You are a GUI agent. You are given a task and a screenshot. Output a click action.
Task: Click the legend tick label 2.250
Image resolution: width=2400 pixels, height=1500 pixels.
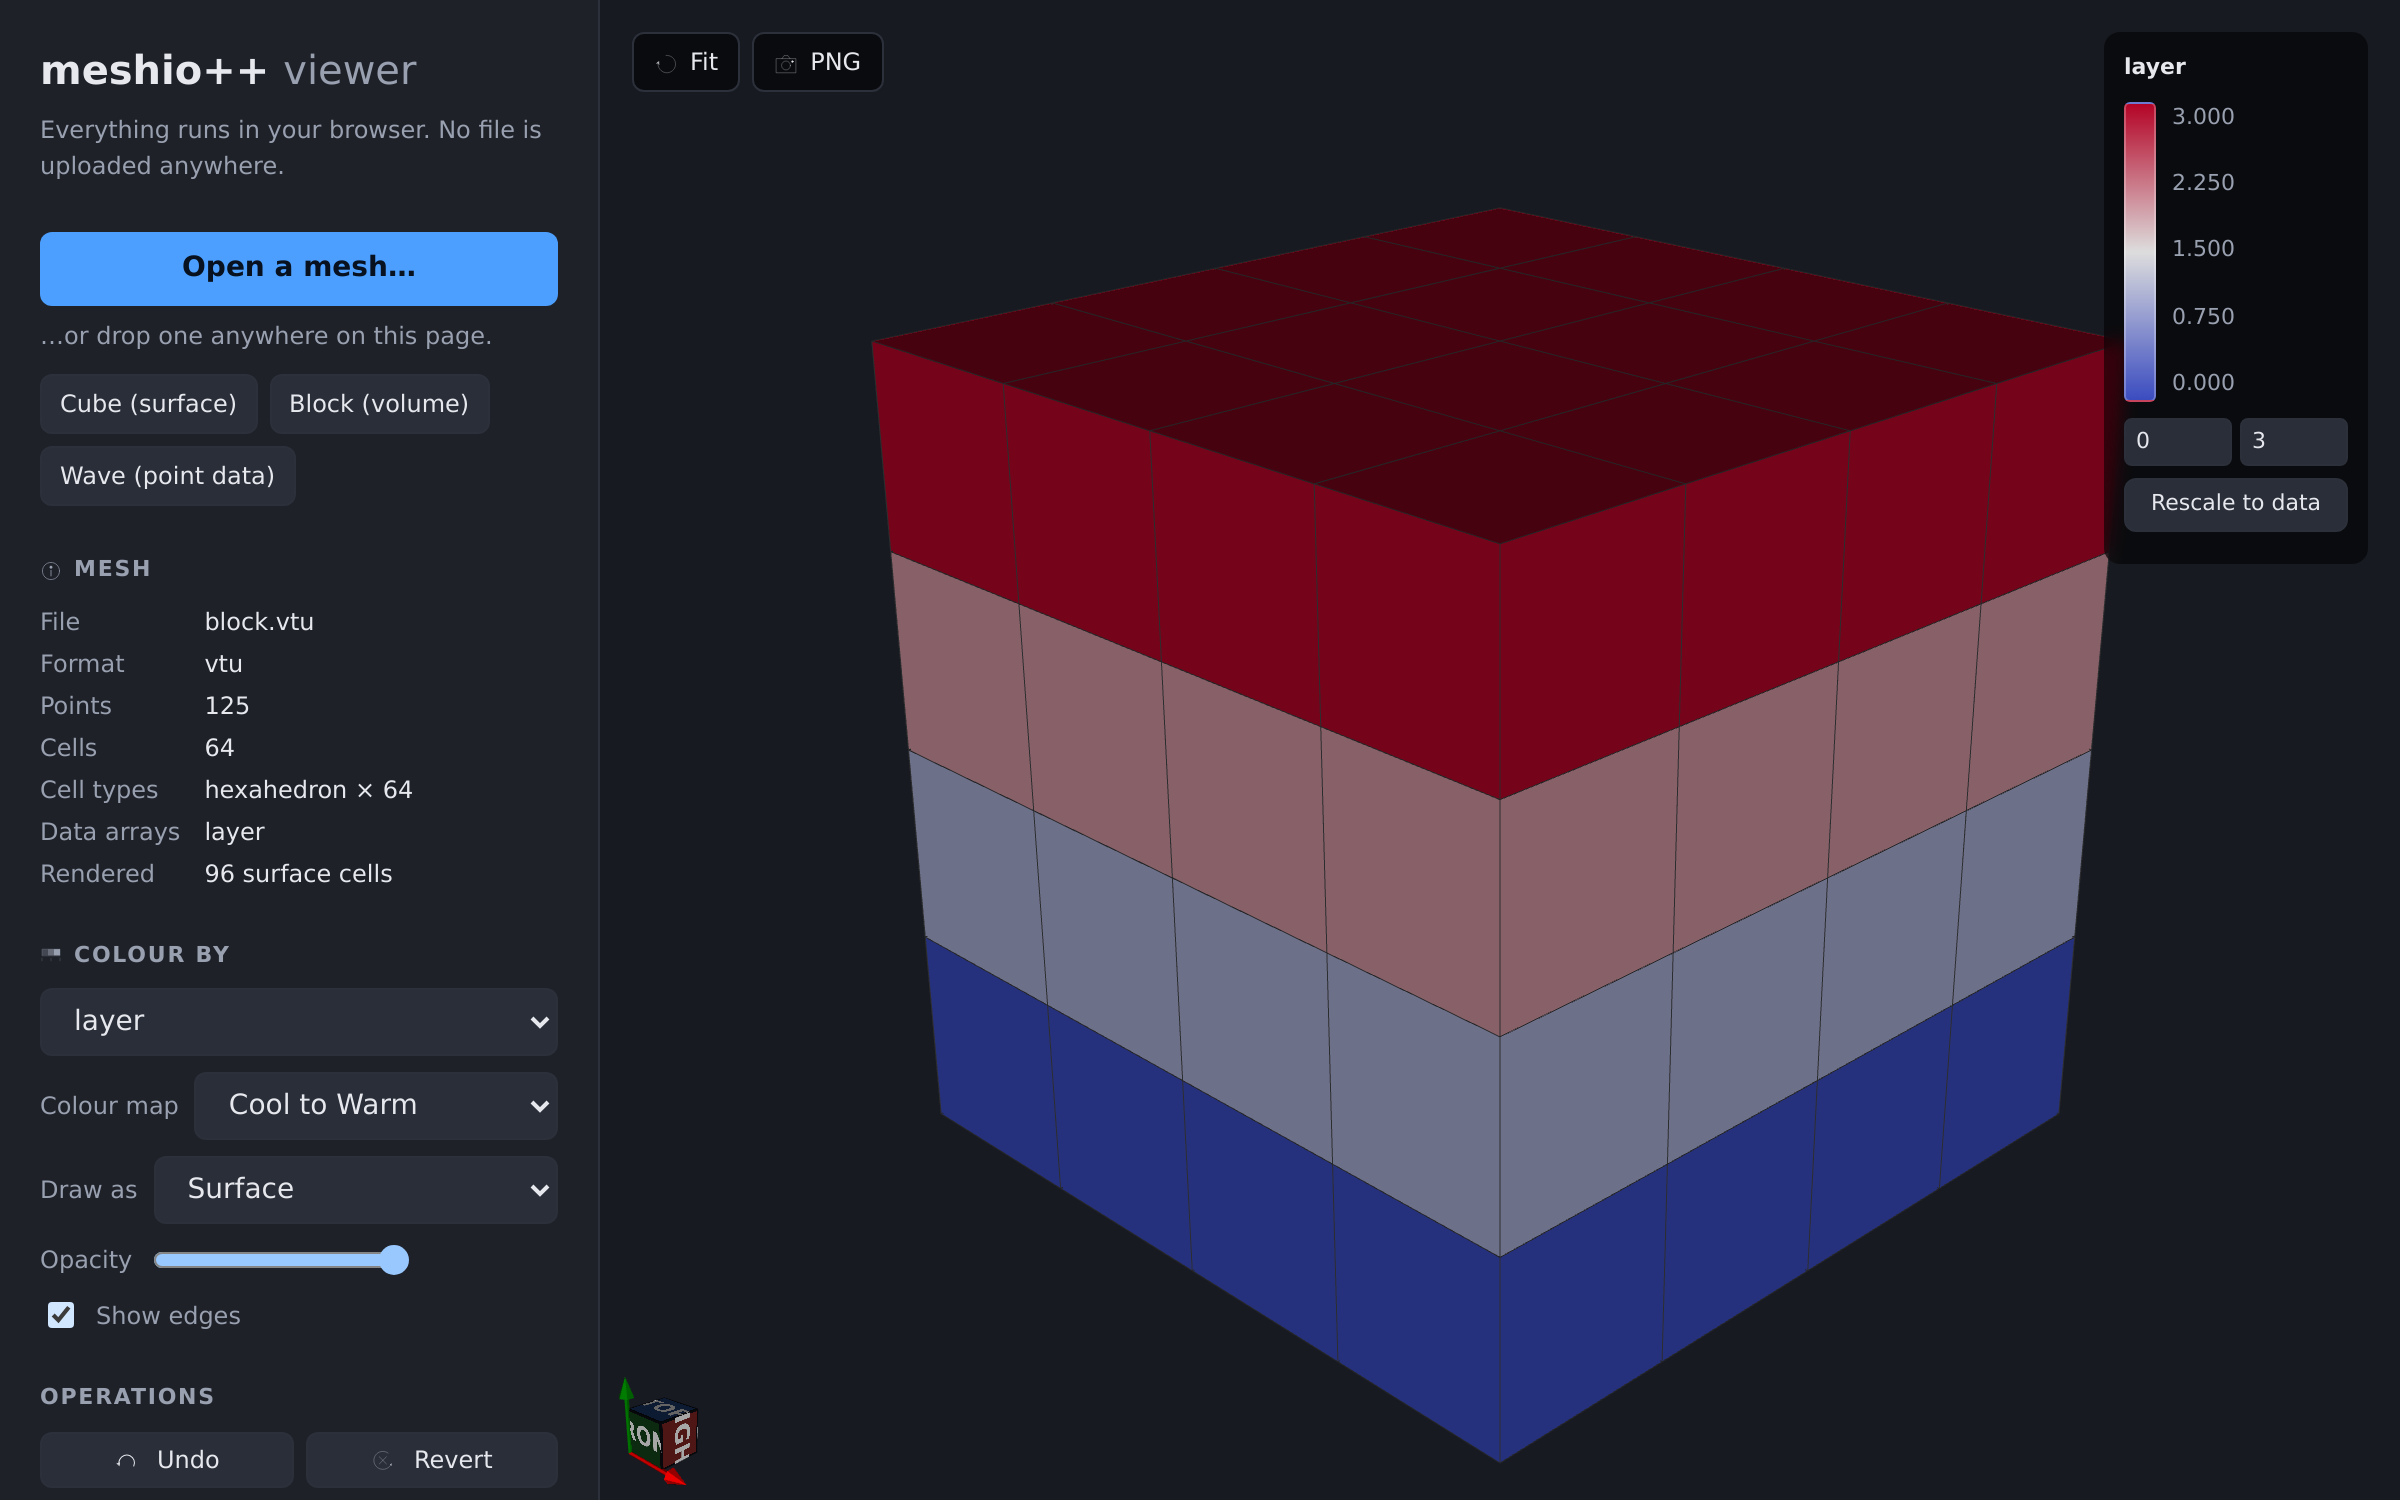coord(2203,183)
